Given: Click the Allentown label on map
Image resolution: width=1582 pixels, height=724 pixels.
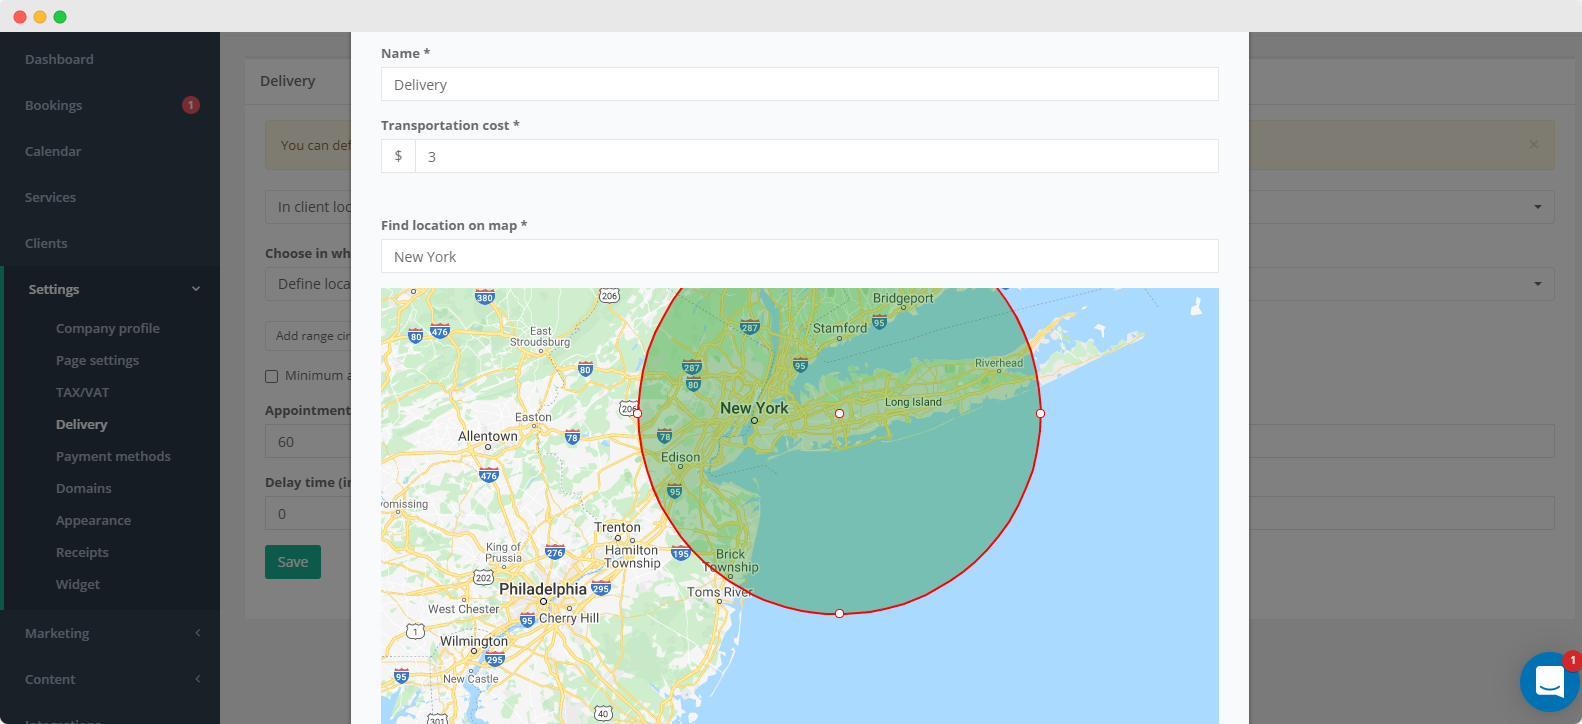Looking at the screenshot, I should point(488,436).
